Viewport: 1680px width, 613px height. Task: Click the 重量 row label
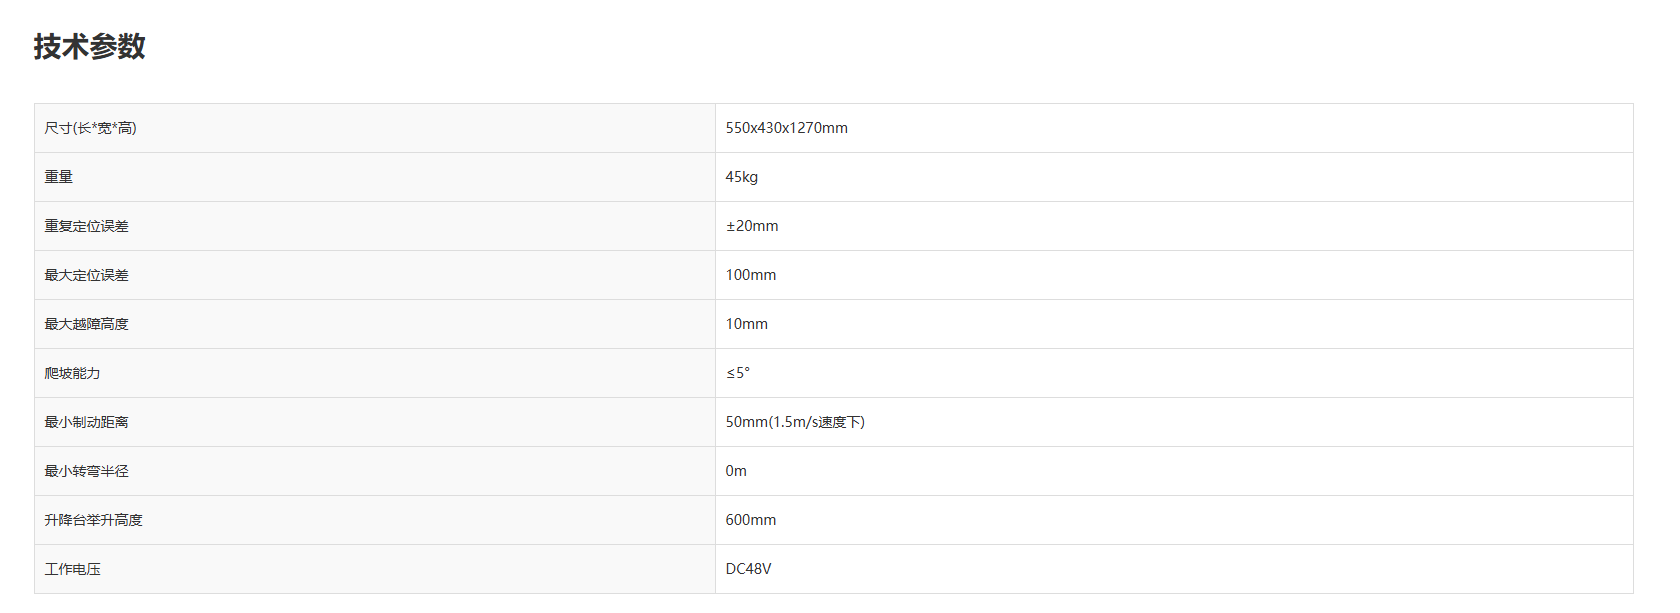[x=59, y=177]
